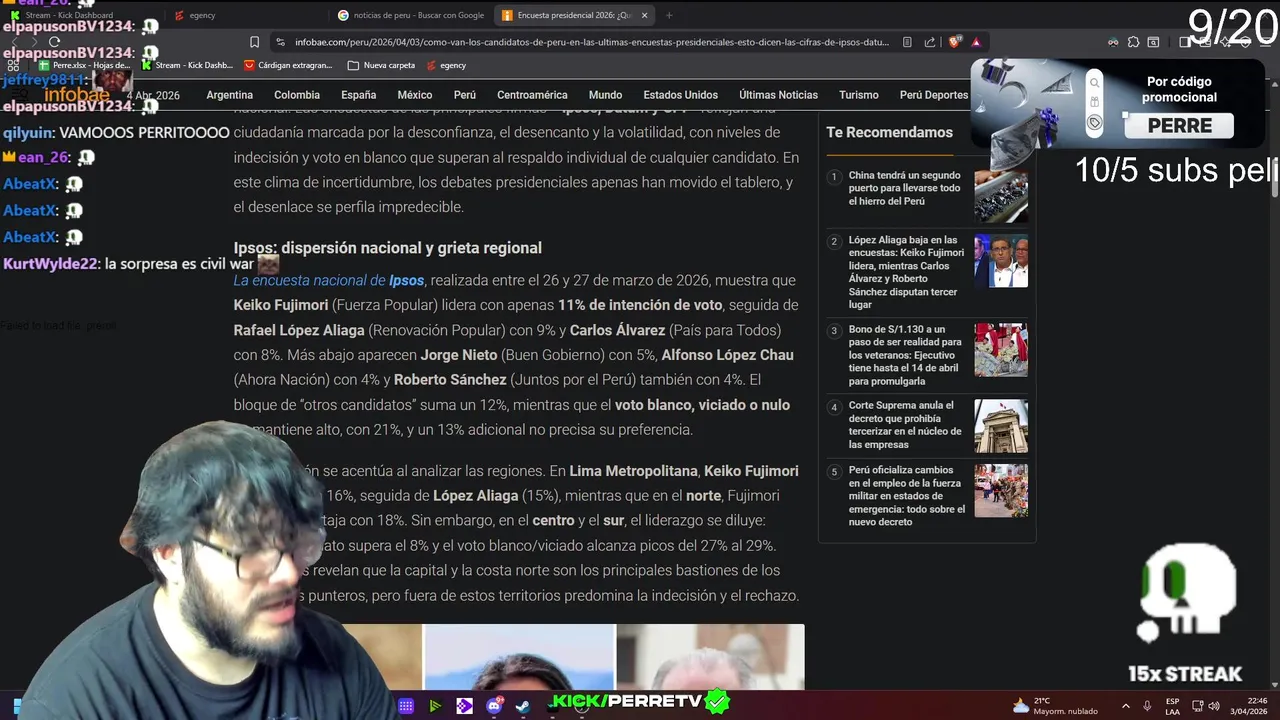Screen dimensions: 1280x720
Task: Expand hidden system tray icons chevron
Action: 1127,706
